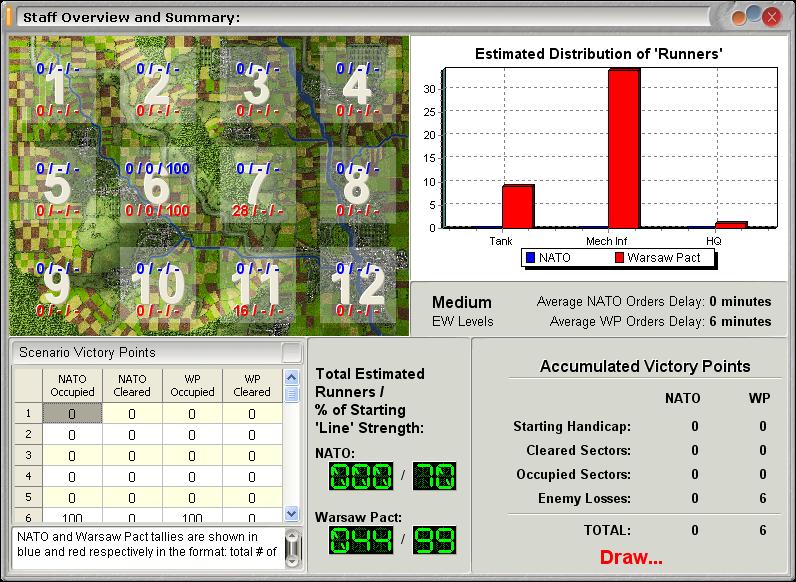Click the help text scrollbar down arrow
The image size is (796, 582).
293,561
